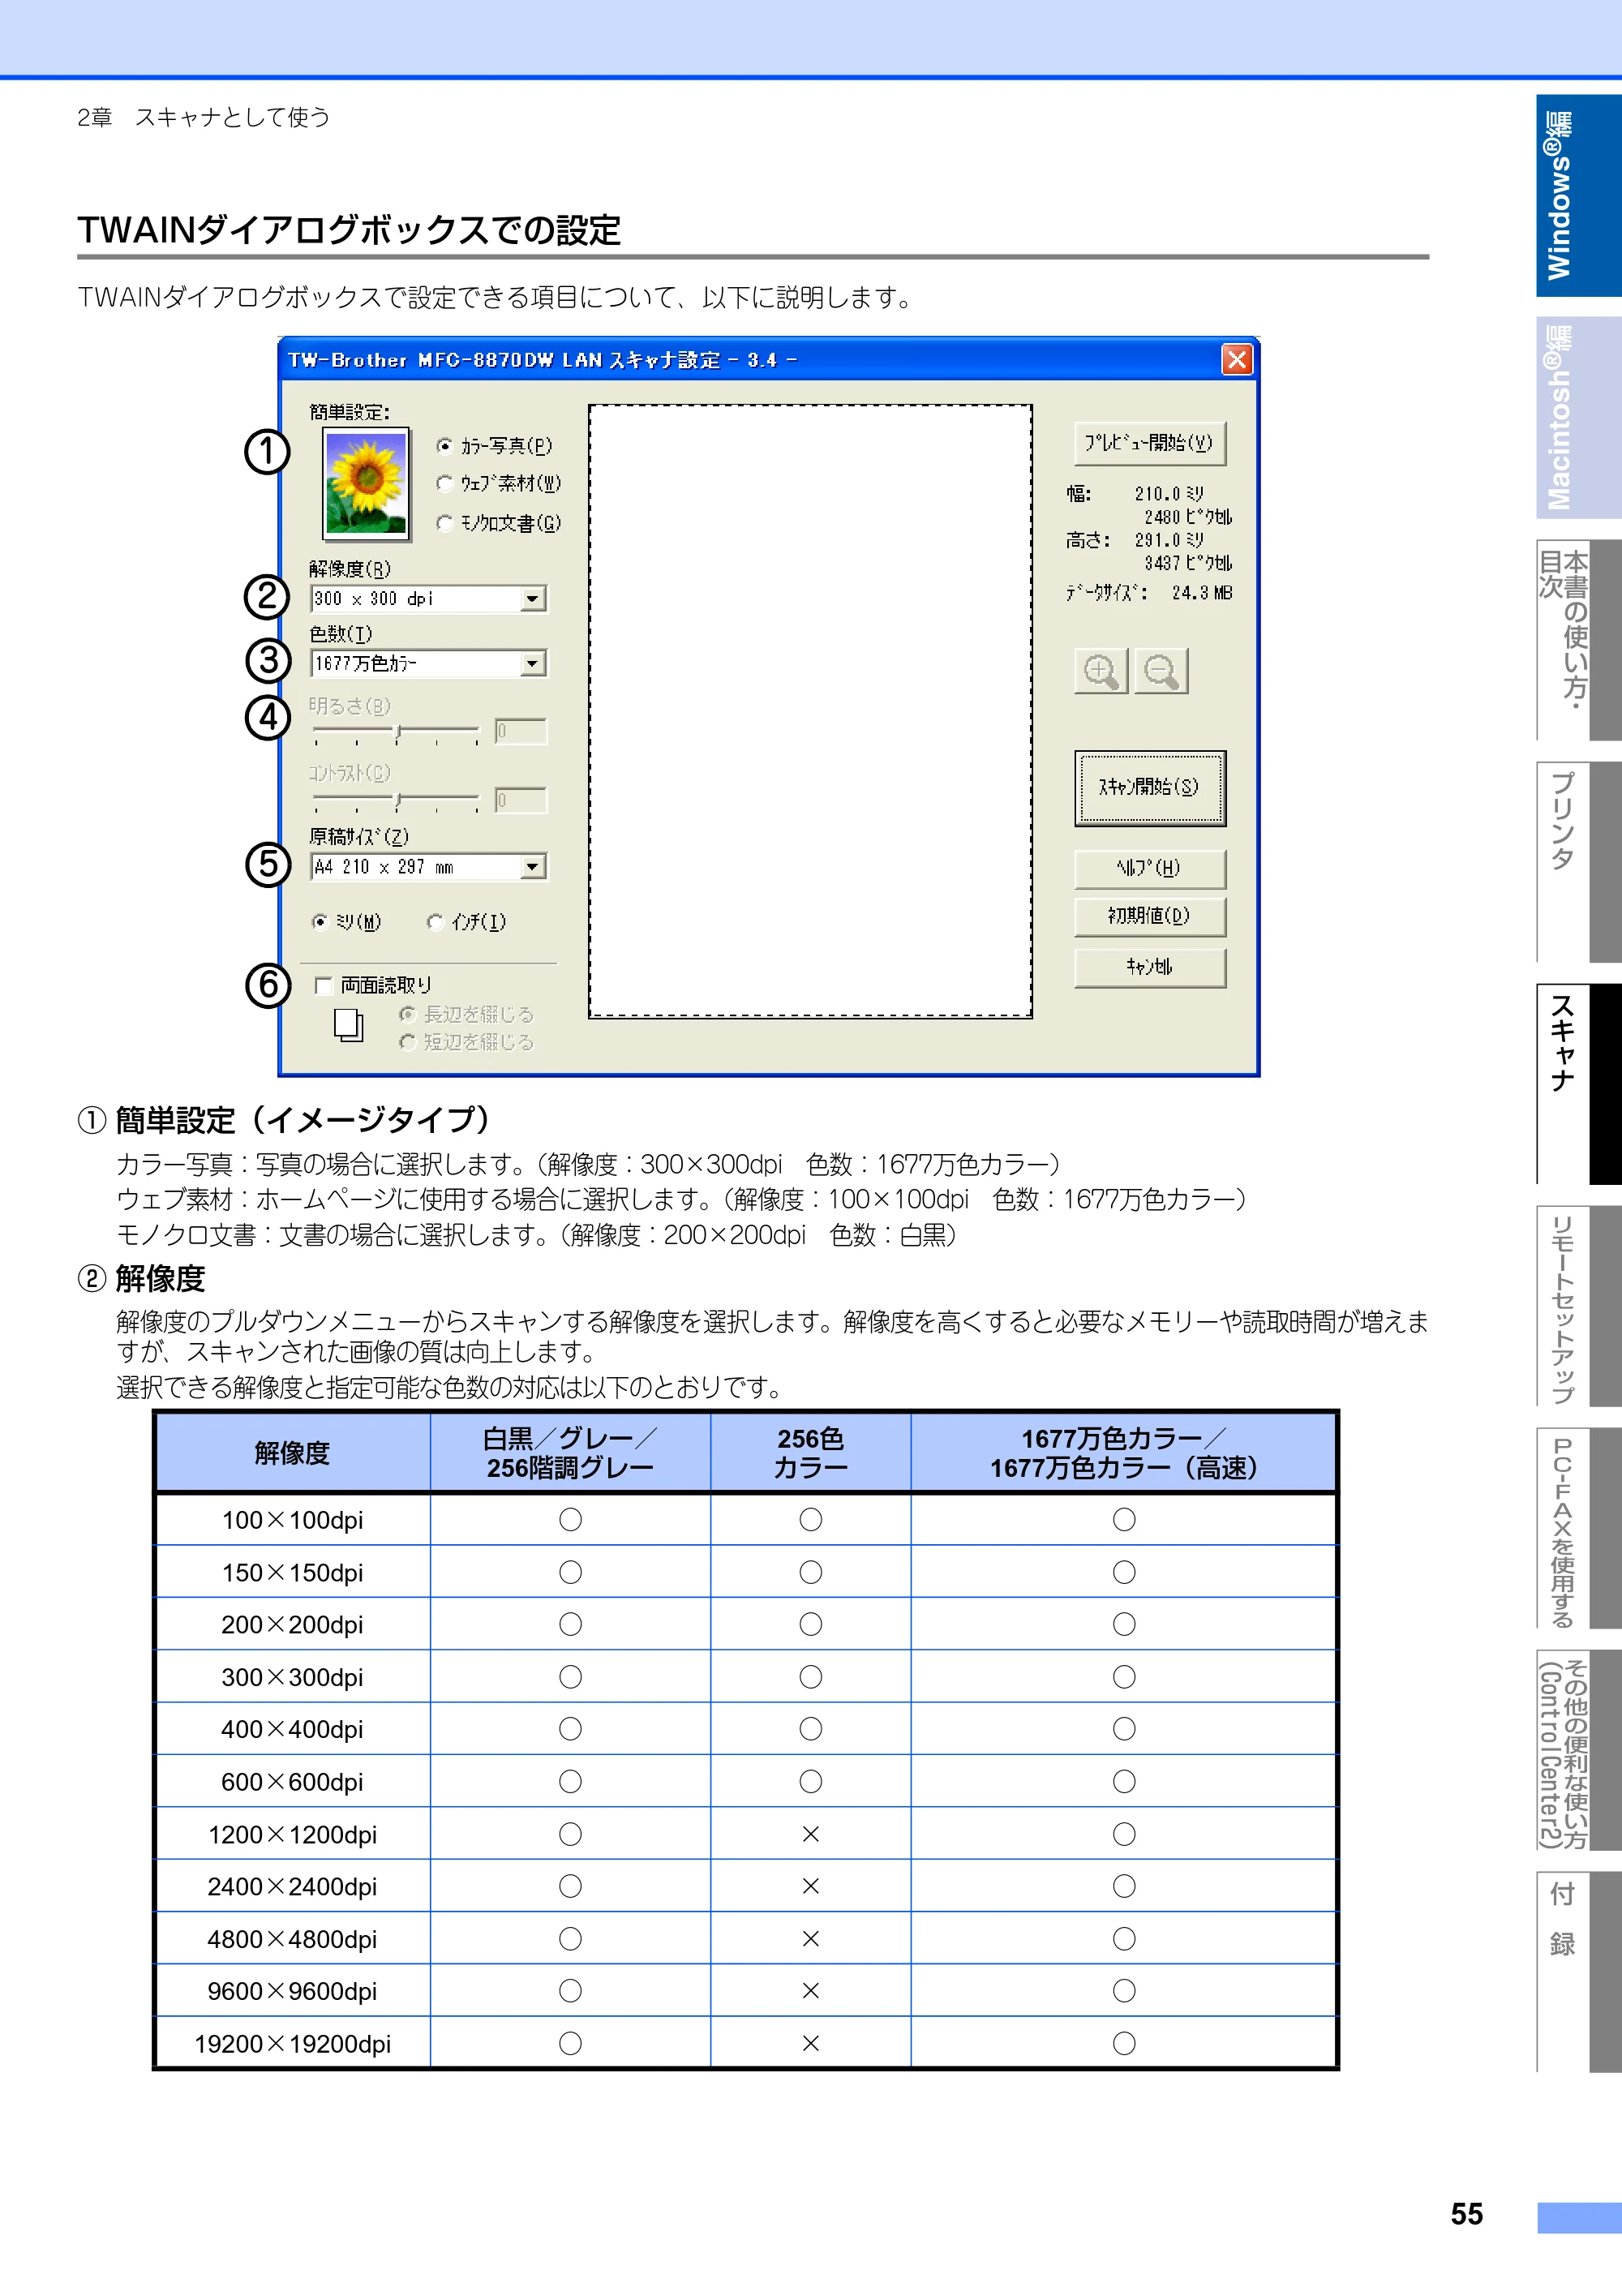Click the 解像度 table column header
Image resolution: width=1622 pixels, height=2296 pixels.
coord(292,1453)
